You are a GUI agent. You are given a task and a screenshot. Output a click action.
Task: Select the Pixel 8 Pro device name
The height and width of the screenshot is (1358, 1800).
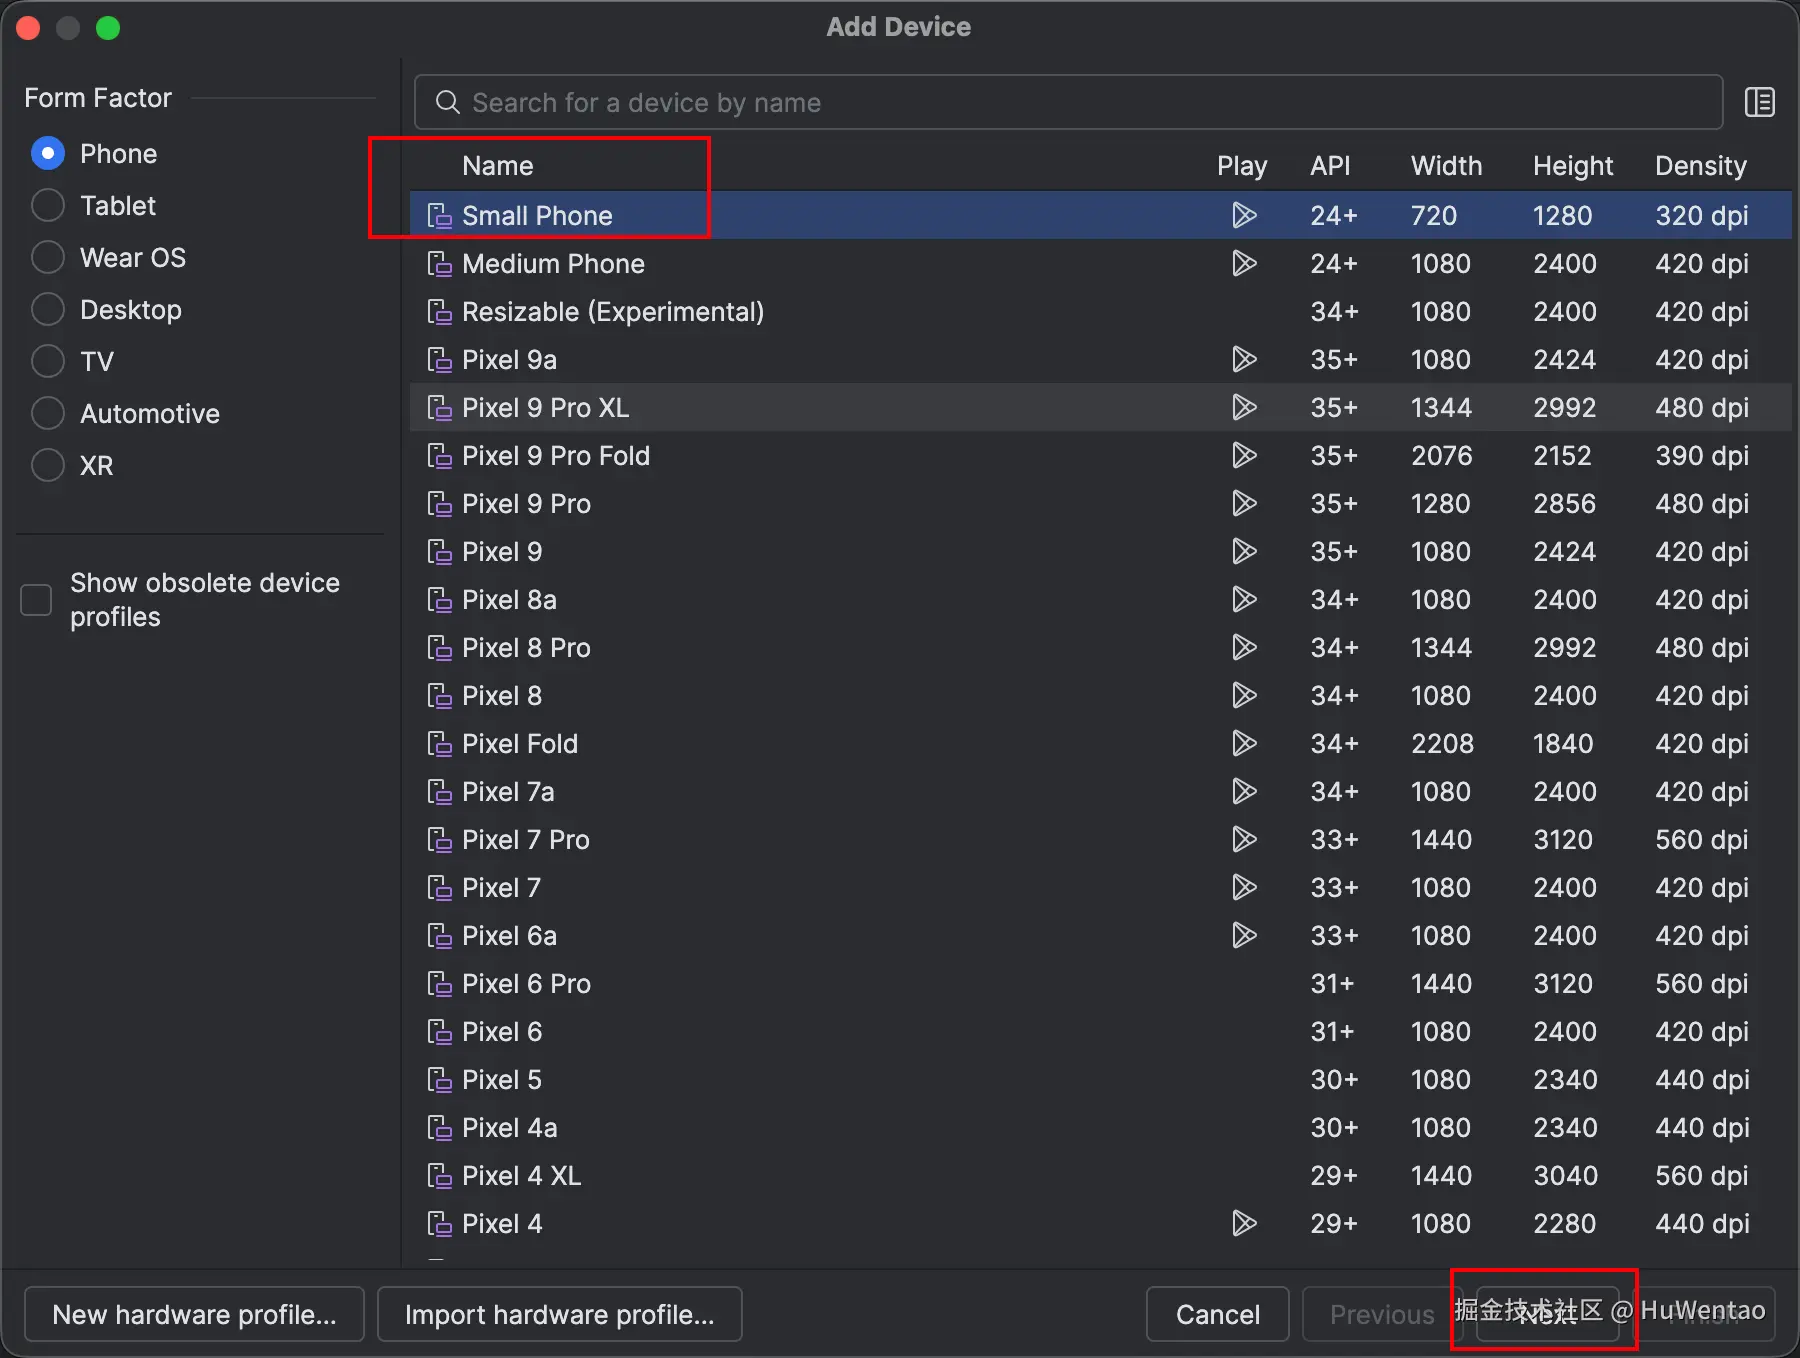[526, 648]
